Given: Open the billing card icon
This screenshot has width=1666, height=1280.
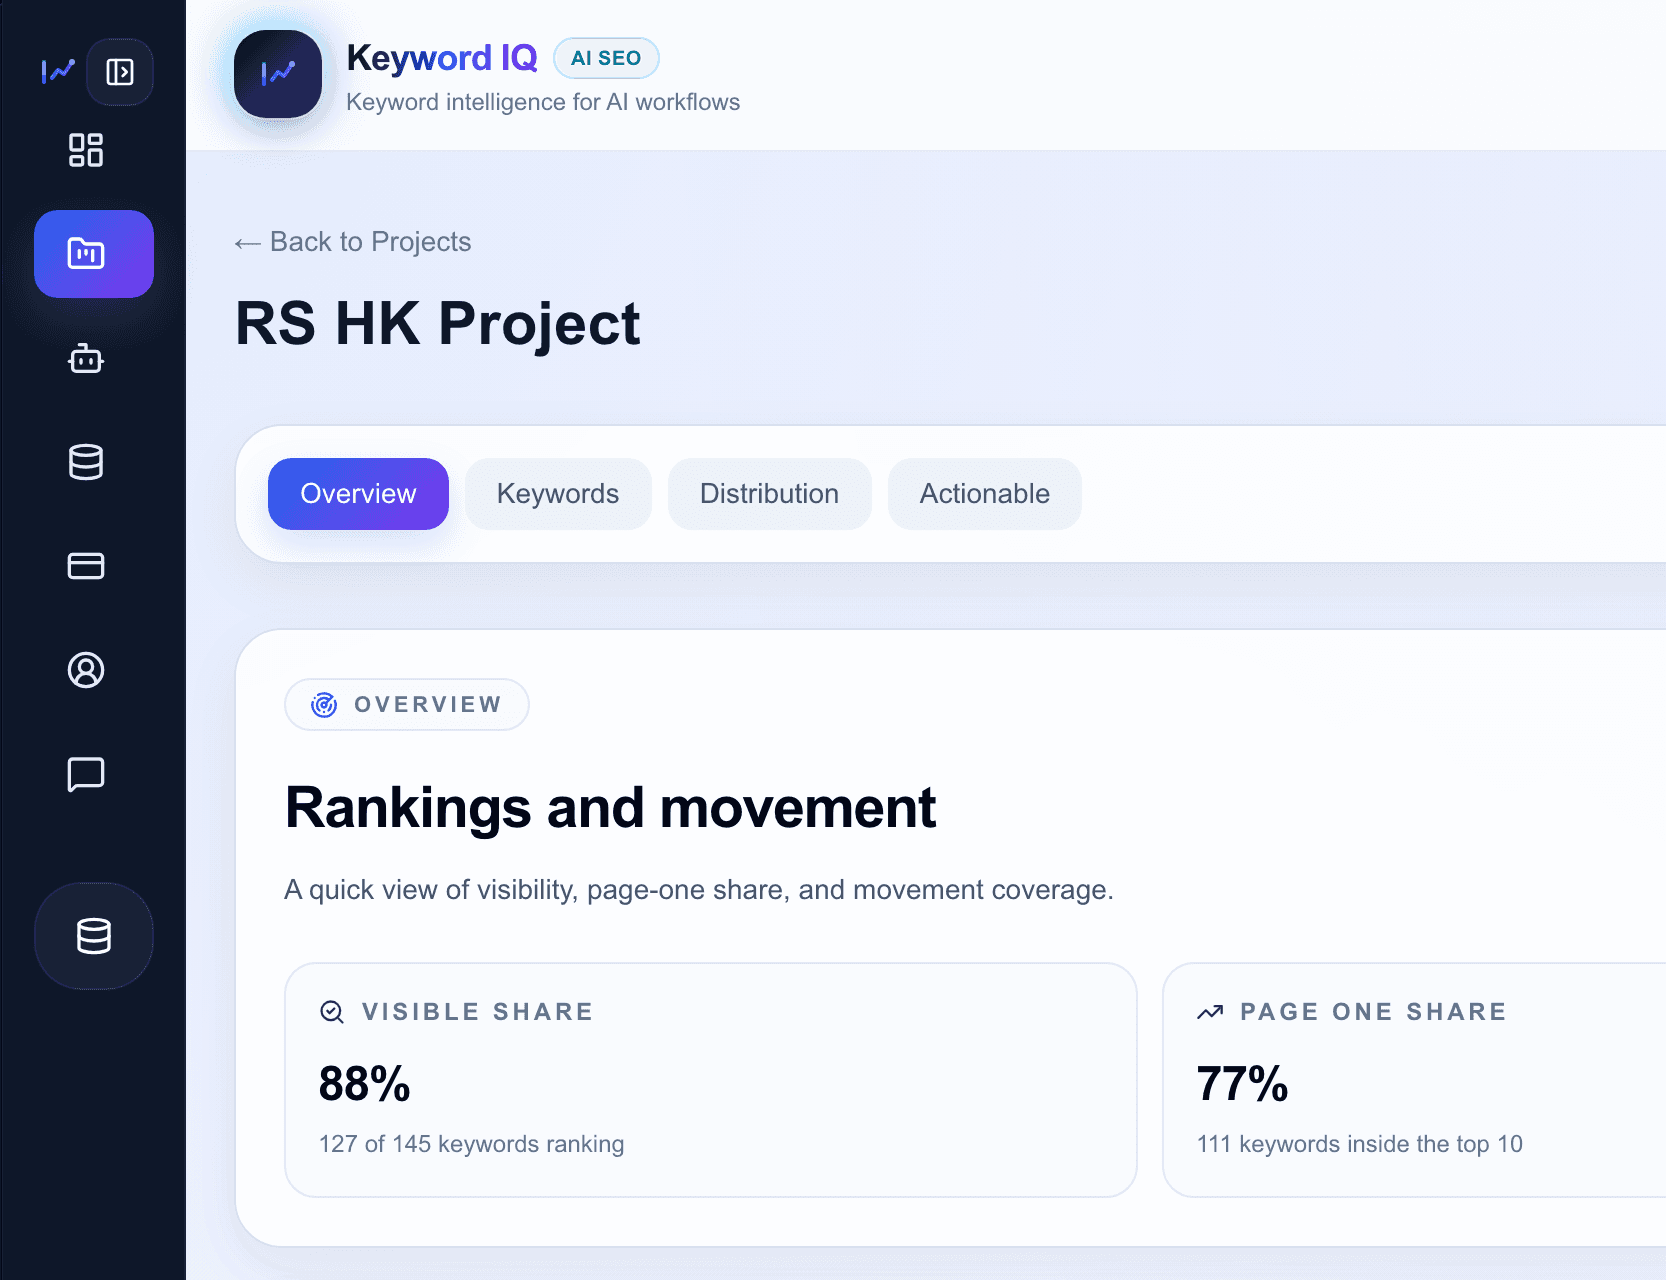Looking at the screenshot, I should (x=86, y=566).
